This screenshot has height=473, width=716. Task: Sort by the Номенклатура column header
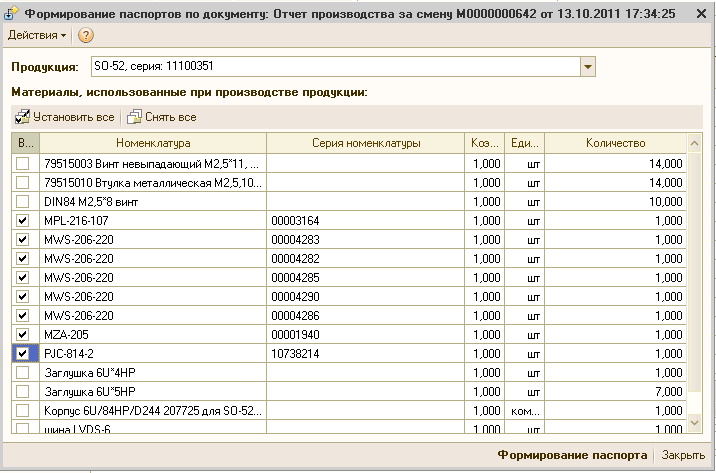[x=153, y=143]
